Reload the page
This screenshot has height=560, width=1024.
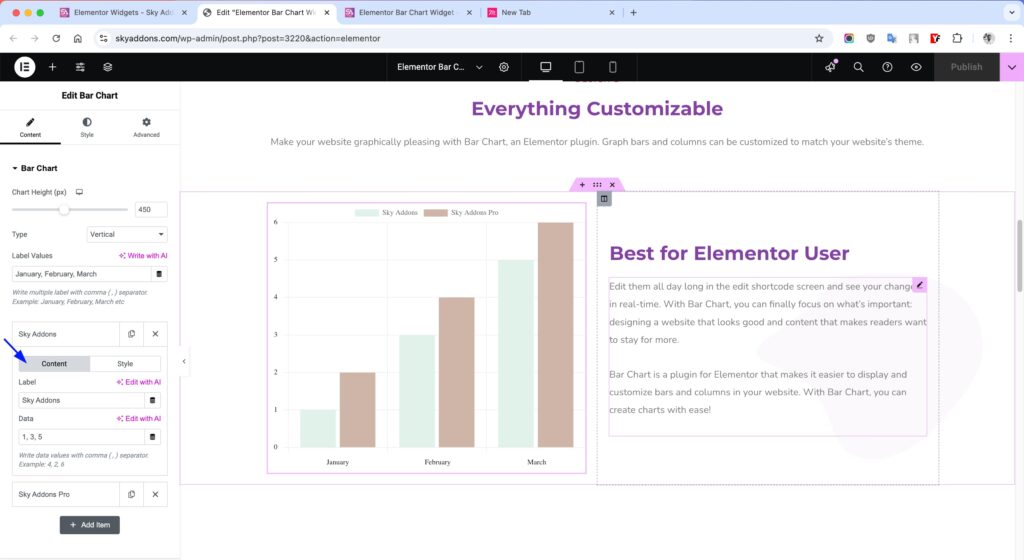pos(56,39)
